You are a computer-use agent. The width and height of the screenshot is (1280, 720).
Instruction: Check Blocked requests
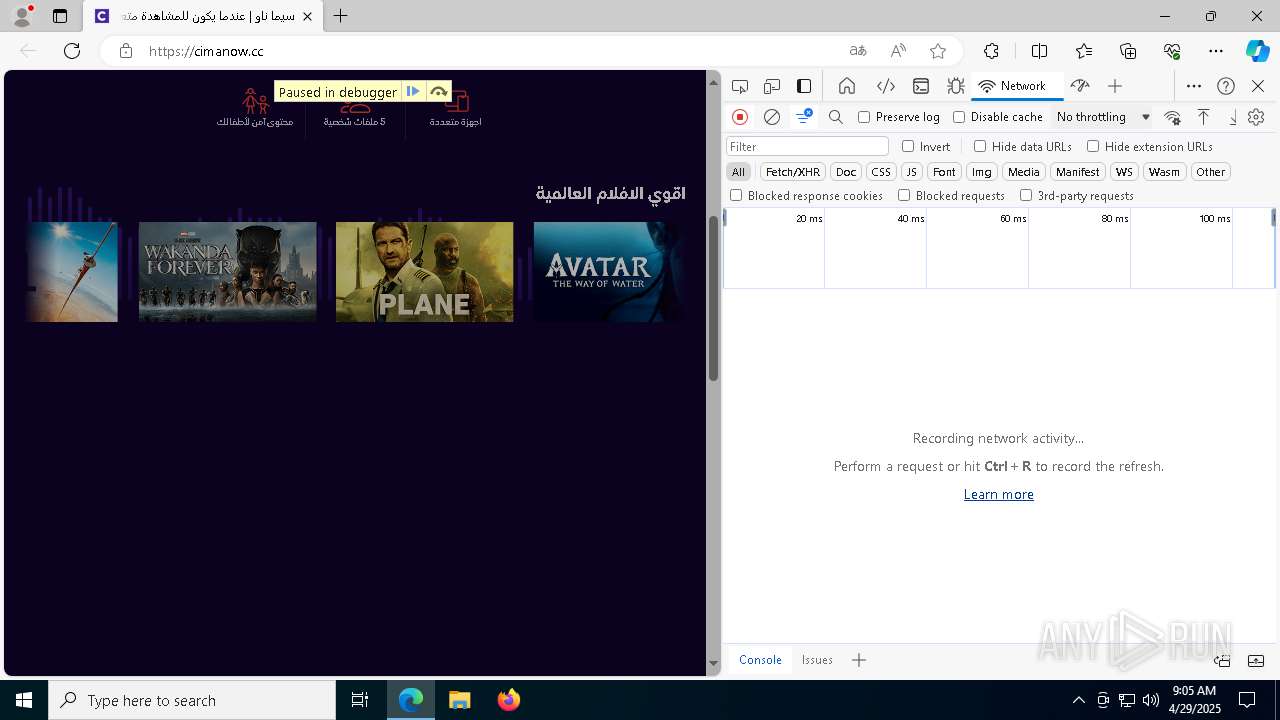pos(904,196)
